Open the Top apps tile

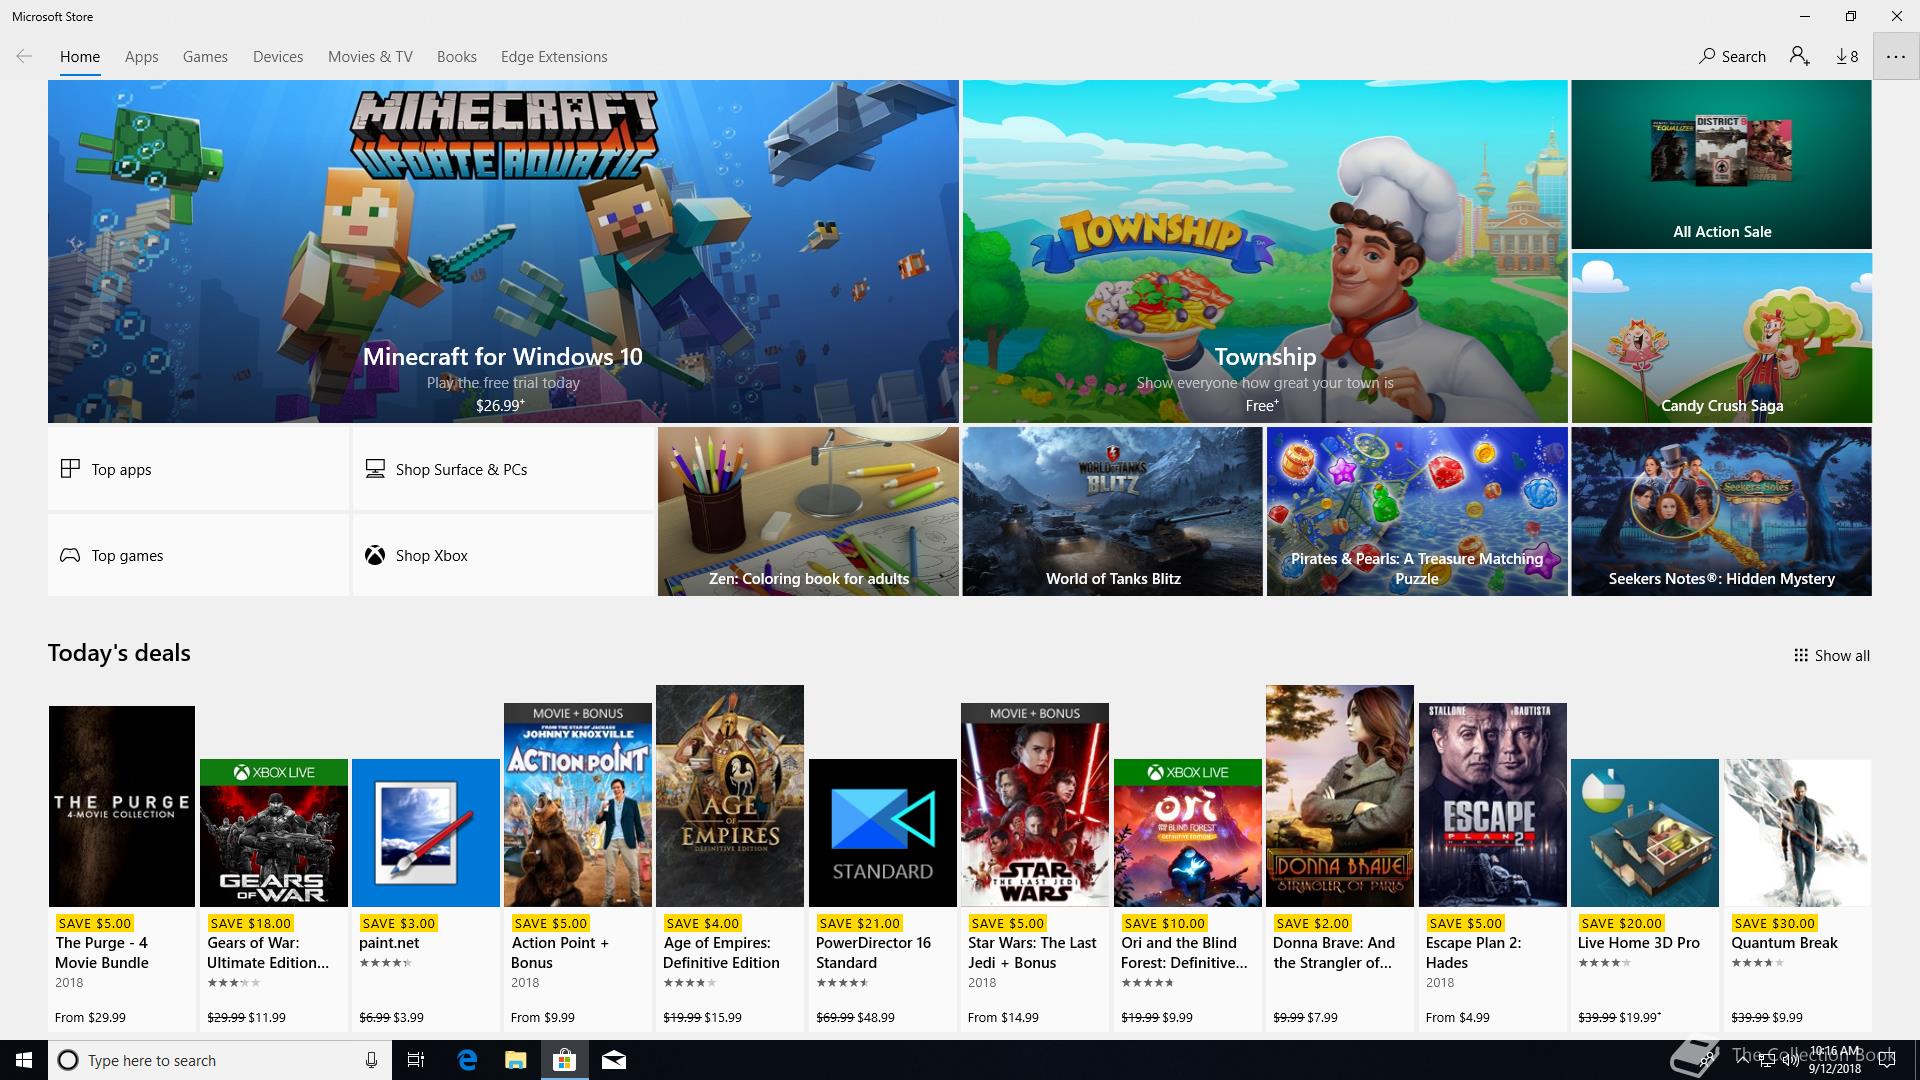[198, 469]
